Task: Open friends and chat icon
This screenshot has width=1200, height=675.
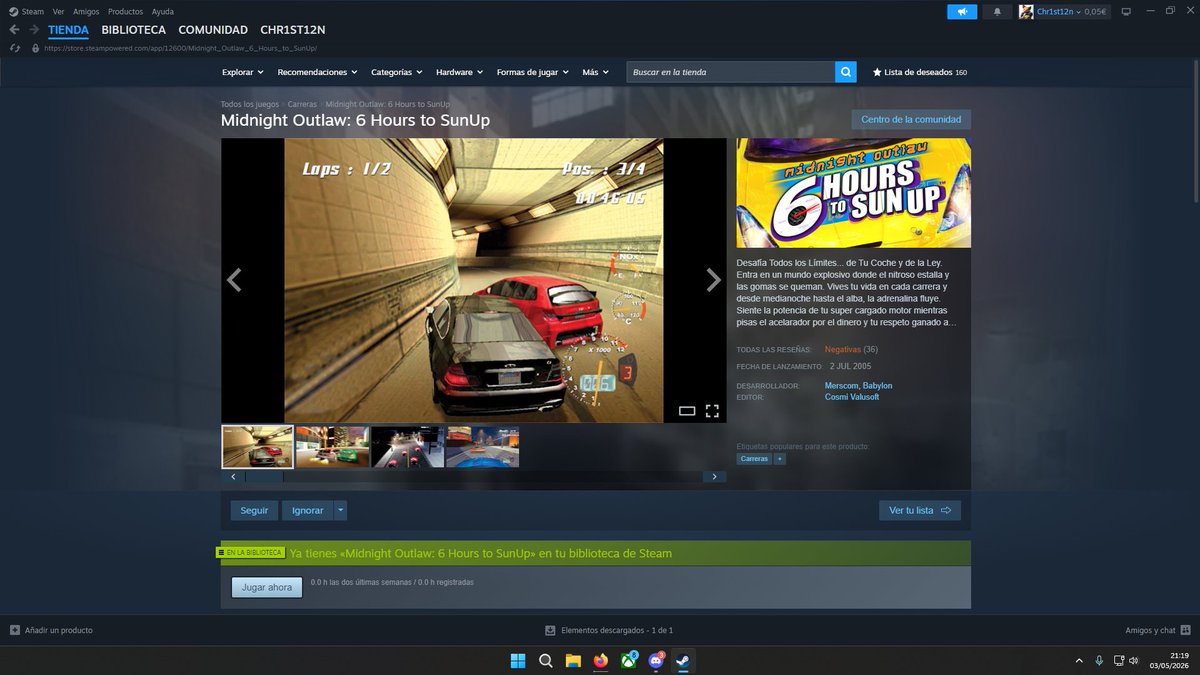Action: pyautogui.click(x=1185, y=630)
